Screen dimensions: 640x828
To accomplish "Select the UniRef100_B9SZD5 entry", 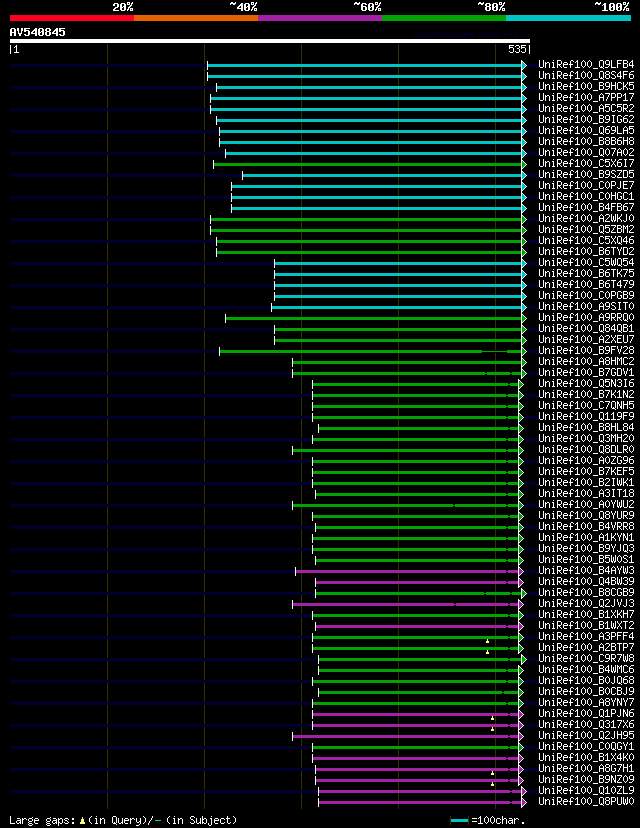I will point(586,174).
